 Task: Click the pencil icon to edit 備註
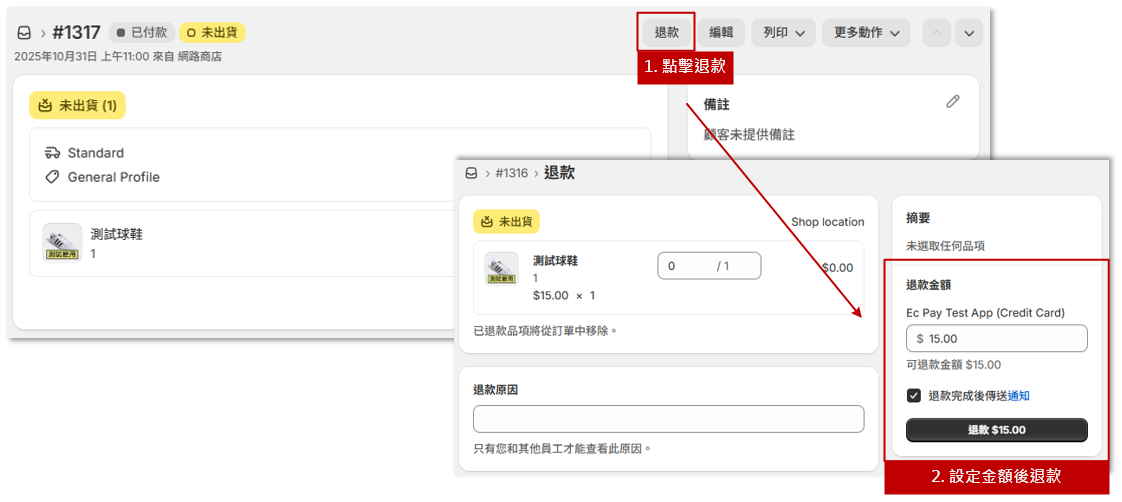click(x=953, y=102)
